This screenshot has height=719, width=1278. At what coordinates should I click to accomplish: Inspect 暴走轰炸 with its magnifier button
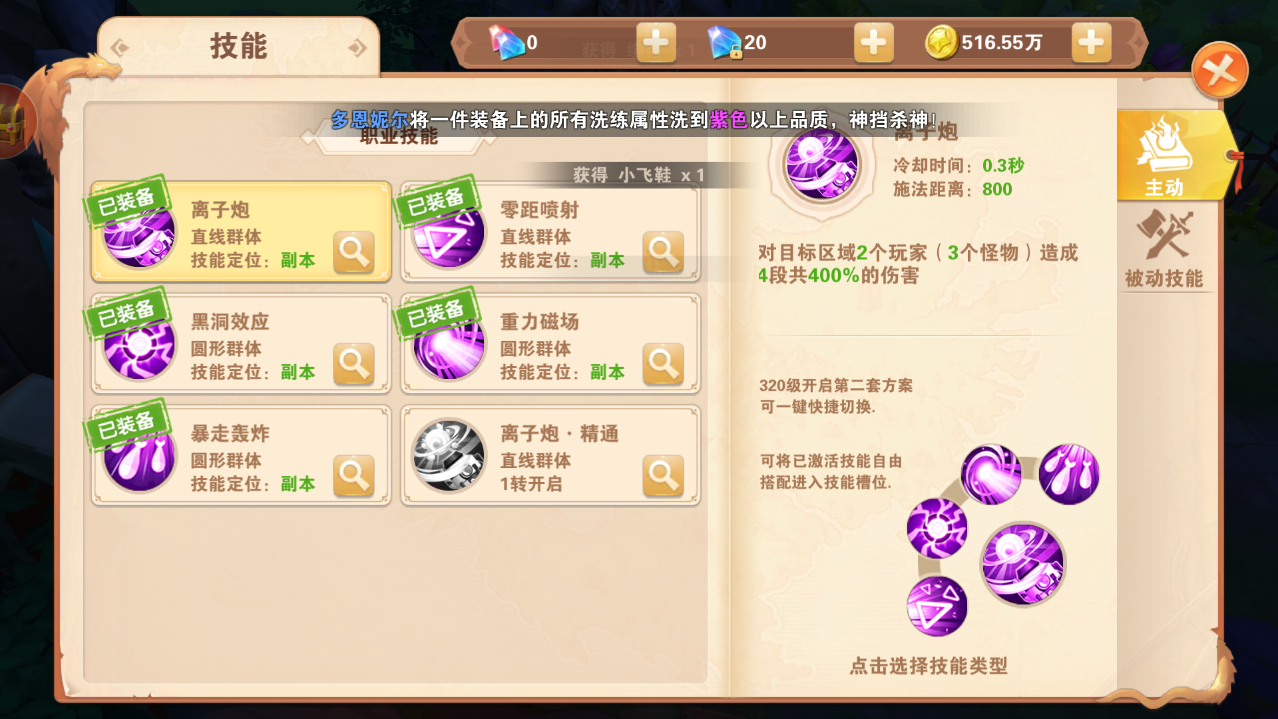click(x=354, y=476)
